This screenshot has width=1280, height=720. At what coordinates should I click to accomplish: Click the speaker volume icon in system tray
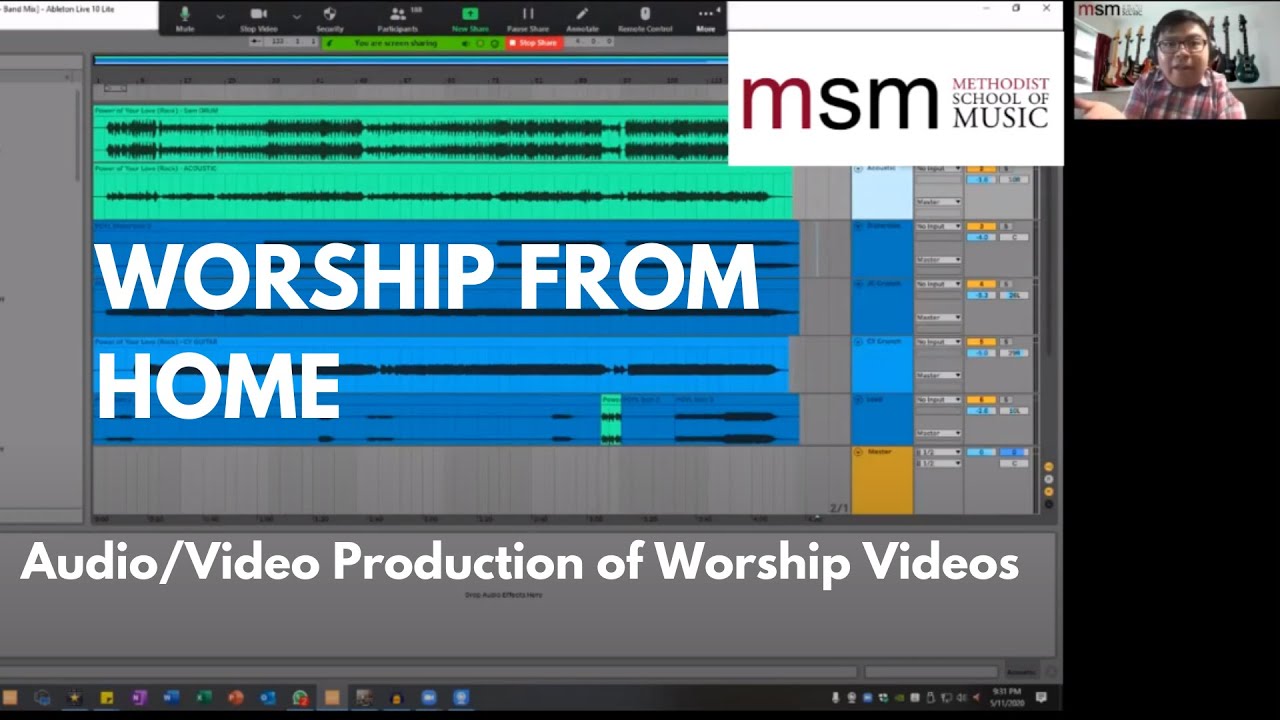[961, 697]
